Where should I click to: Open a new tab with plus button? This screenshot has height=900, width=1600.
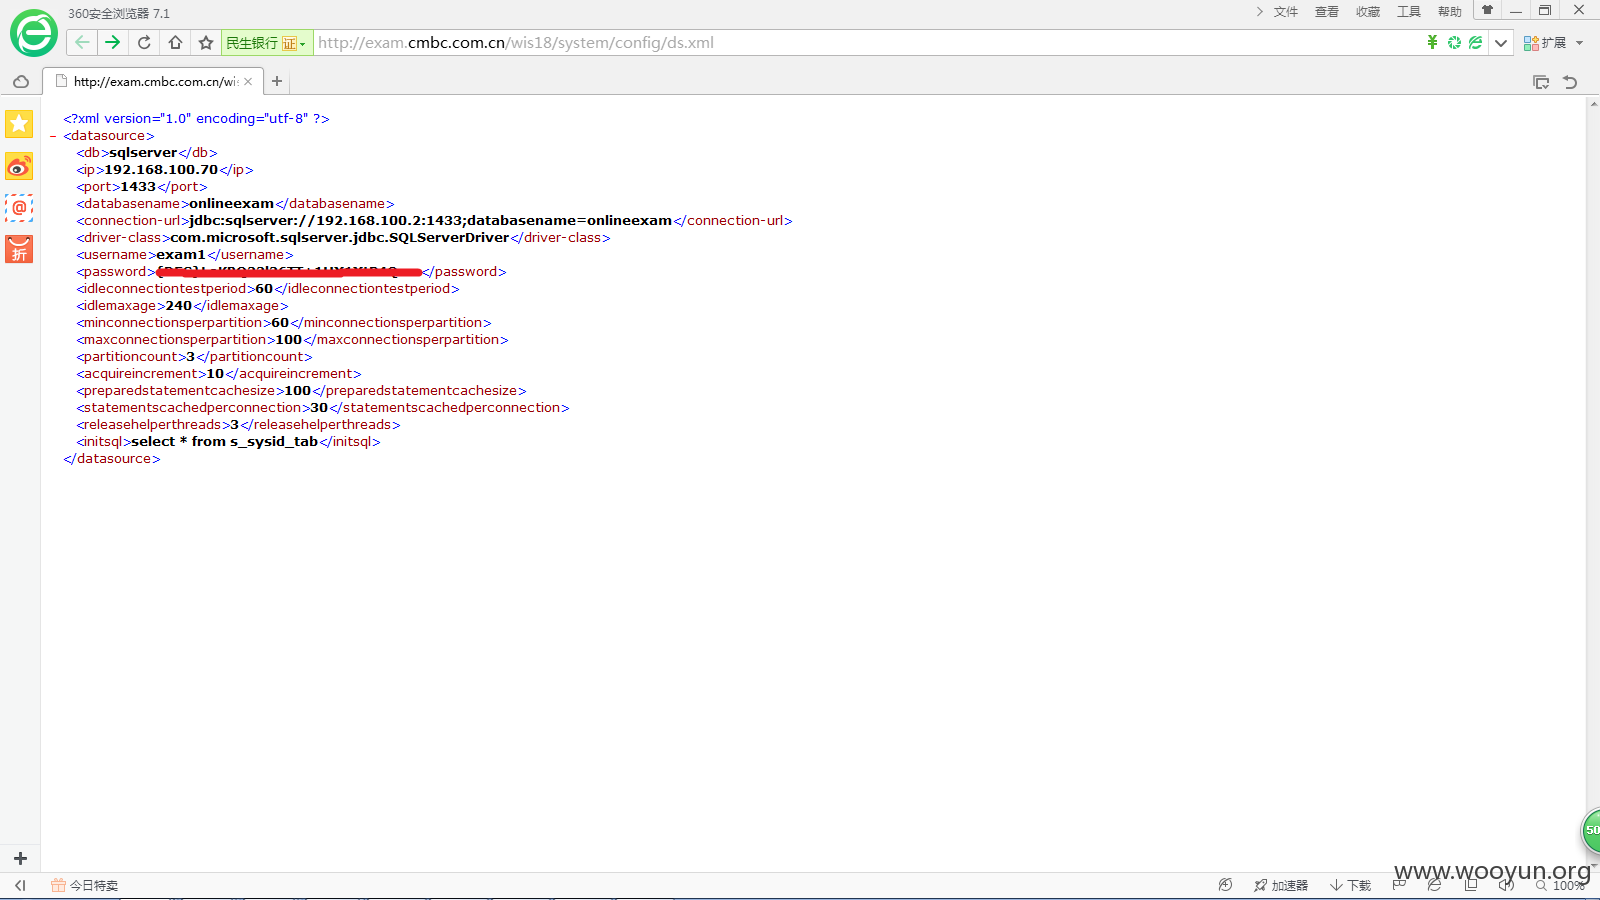point(277,81)
